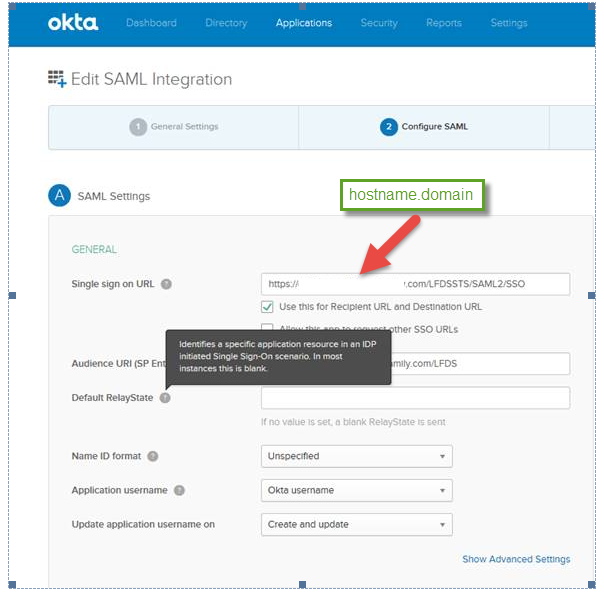Uncheck Use this for Recipient URL checkbox
The height and width of the screenshot is (596, 604).
(x=267, y=307)
